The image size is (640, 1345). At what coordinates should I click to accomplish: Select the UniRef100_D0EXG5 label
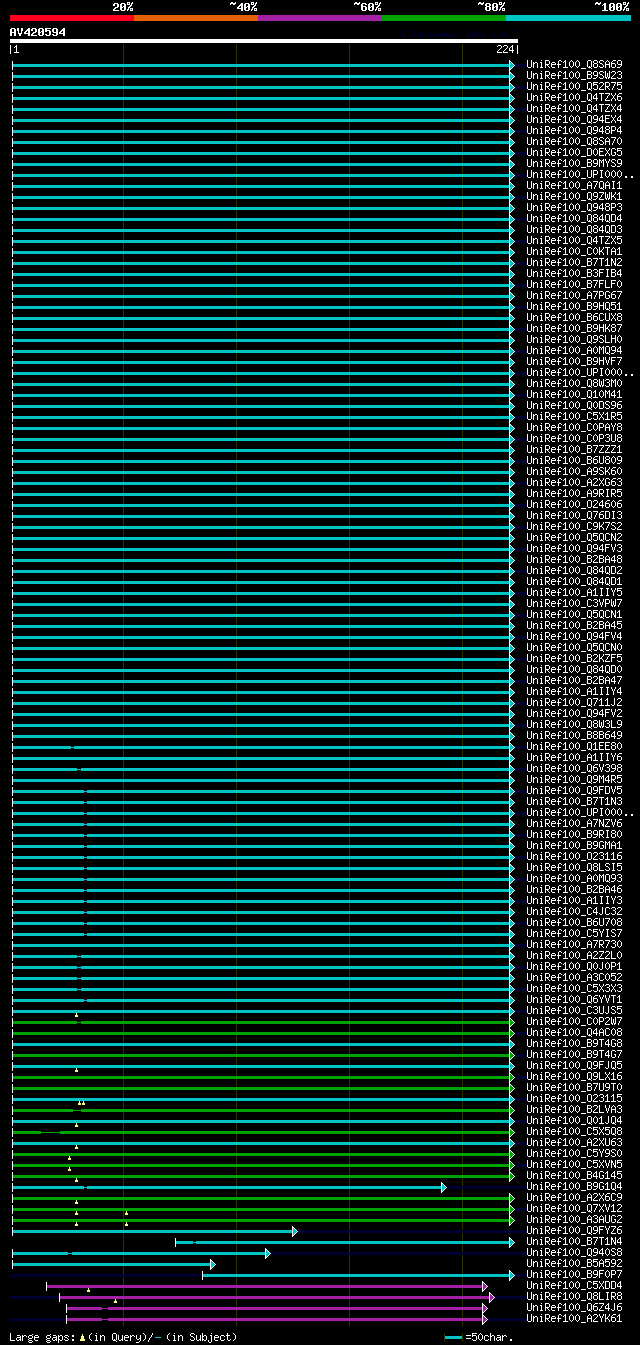(574, 152)
